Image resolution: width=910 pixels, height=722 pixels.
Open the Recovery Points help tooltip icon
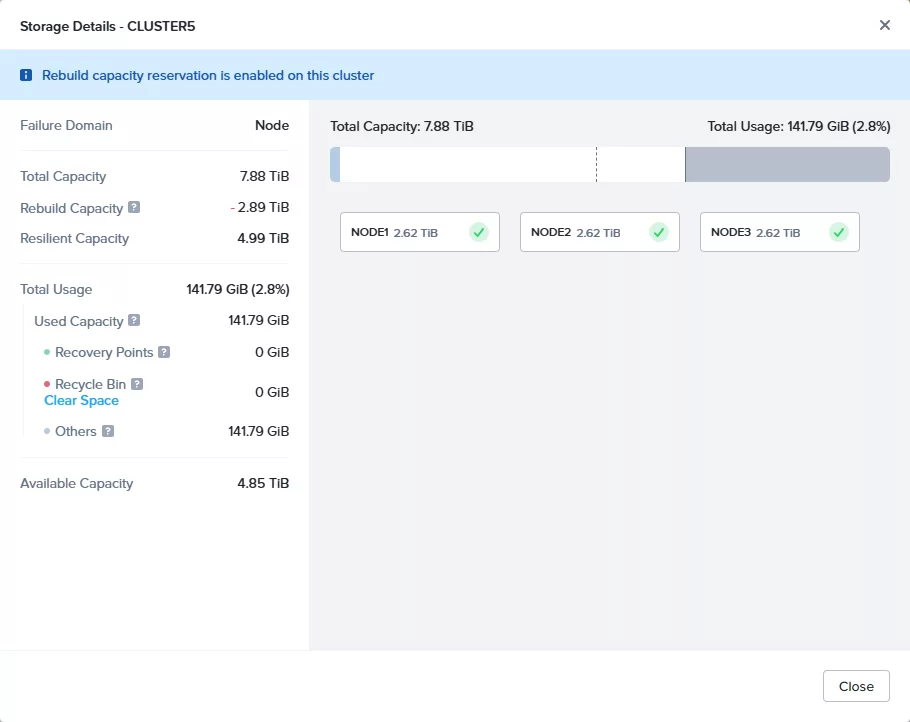[x=164, y=352]
